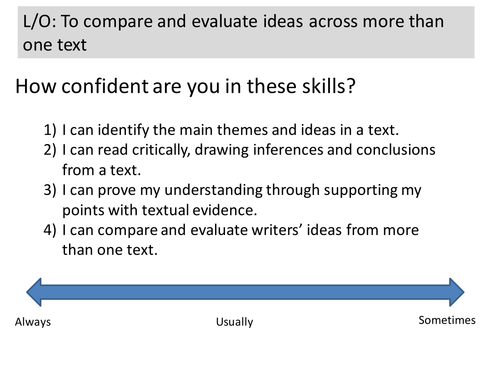
Task: Click the "Always" label
Action: (x=33, y=322)
